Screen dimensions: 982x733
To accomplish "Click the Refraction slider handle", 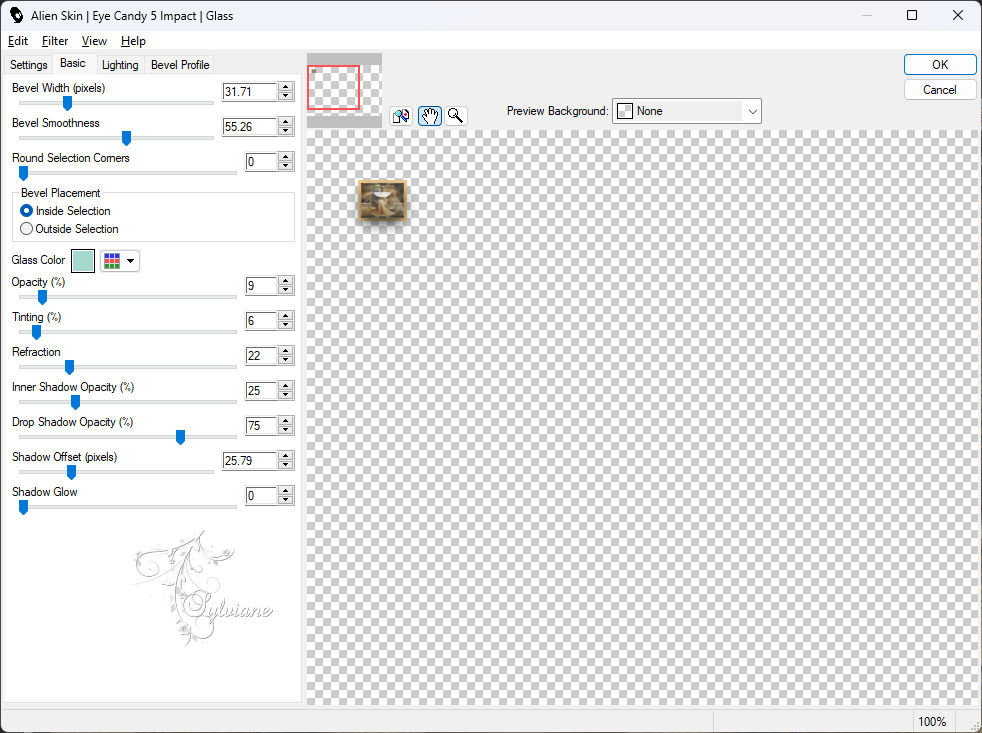I will coord(70,367).
